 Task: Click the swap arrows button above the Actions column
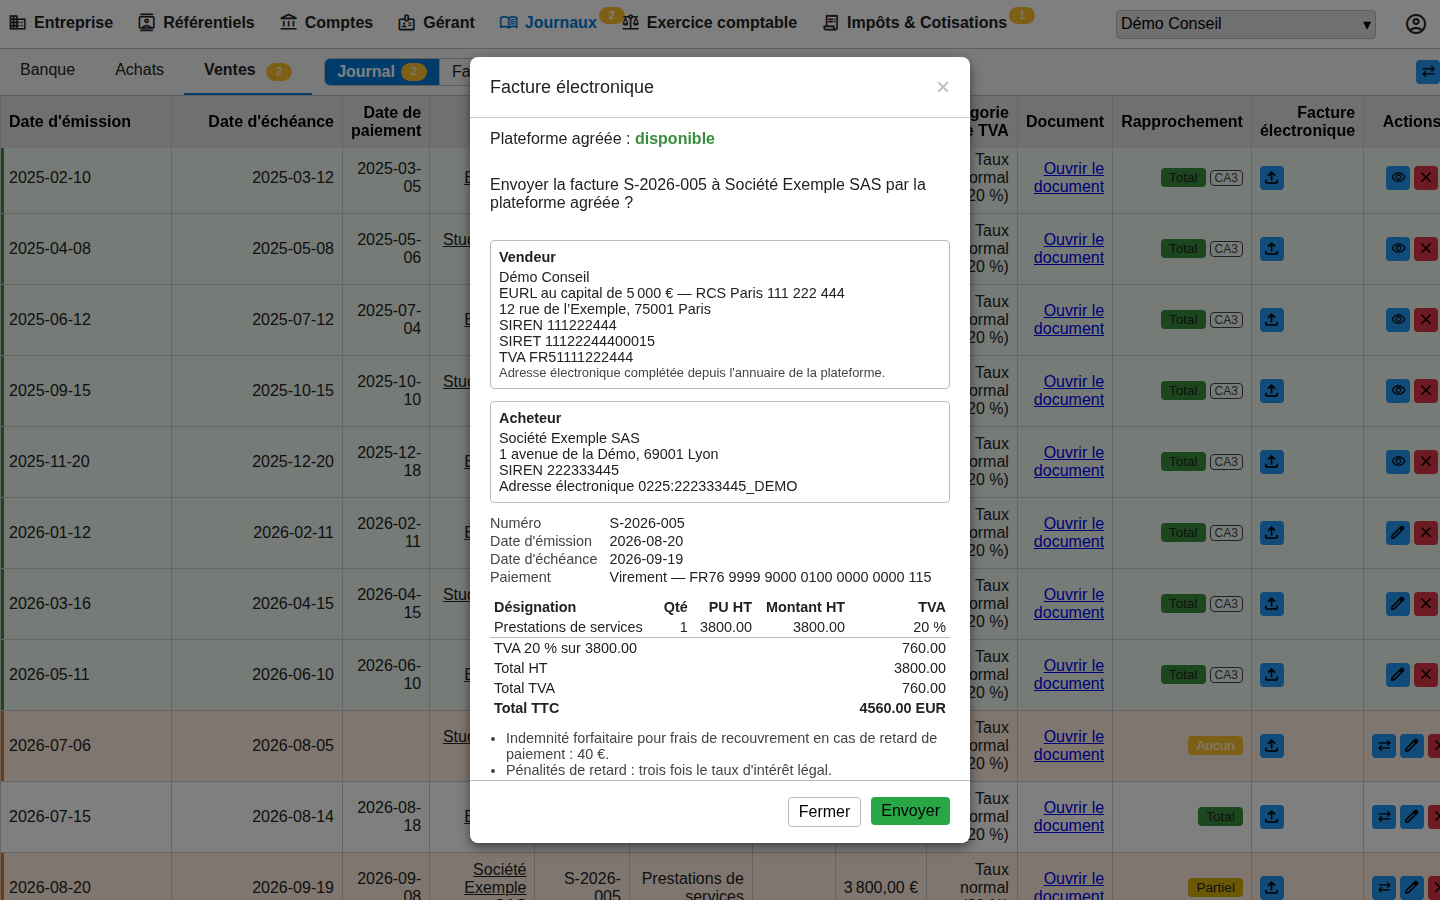(x=1428, y=72)
